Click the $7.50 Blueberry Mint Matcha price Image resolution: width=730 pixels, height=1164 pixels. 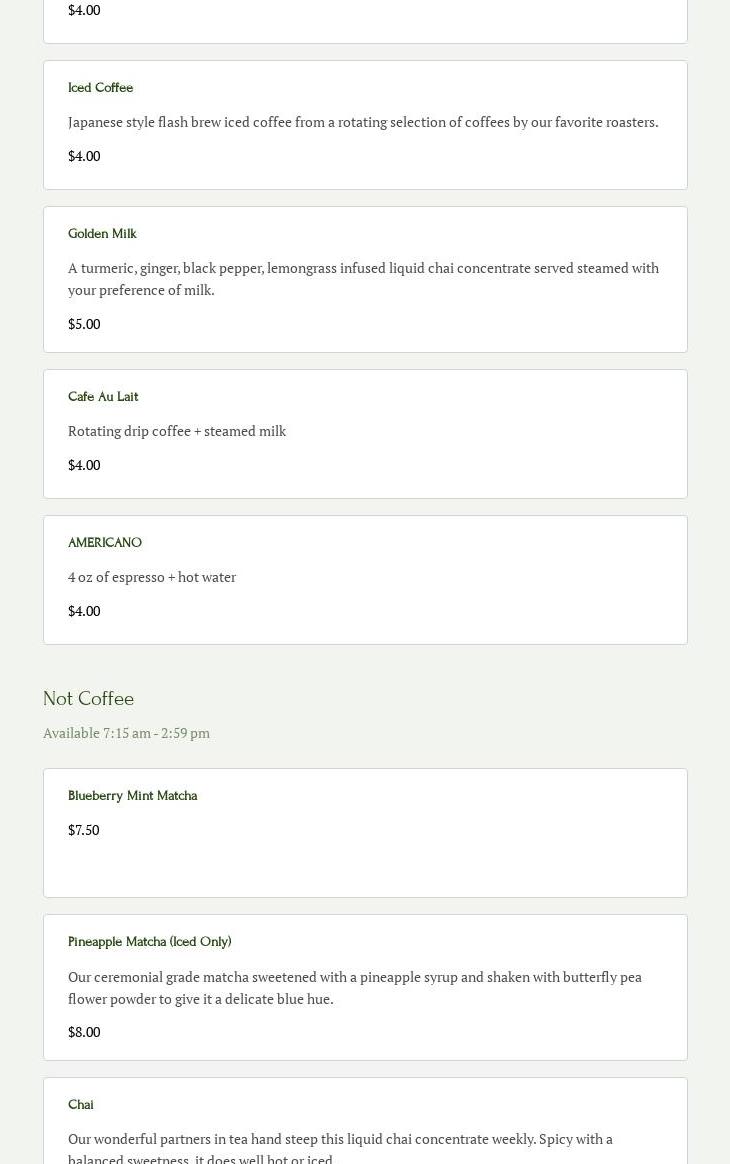(x=84, y=830)
